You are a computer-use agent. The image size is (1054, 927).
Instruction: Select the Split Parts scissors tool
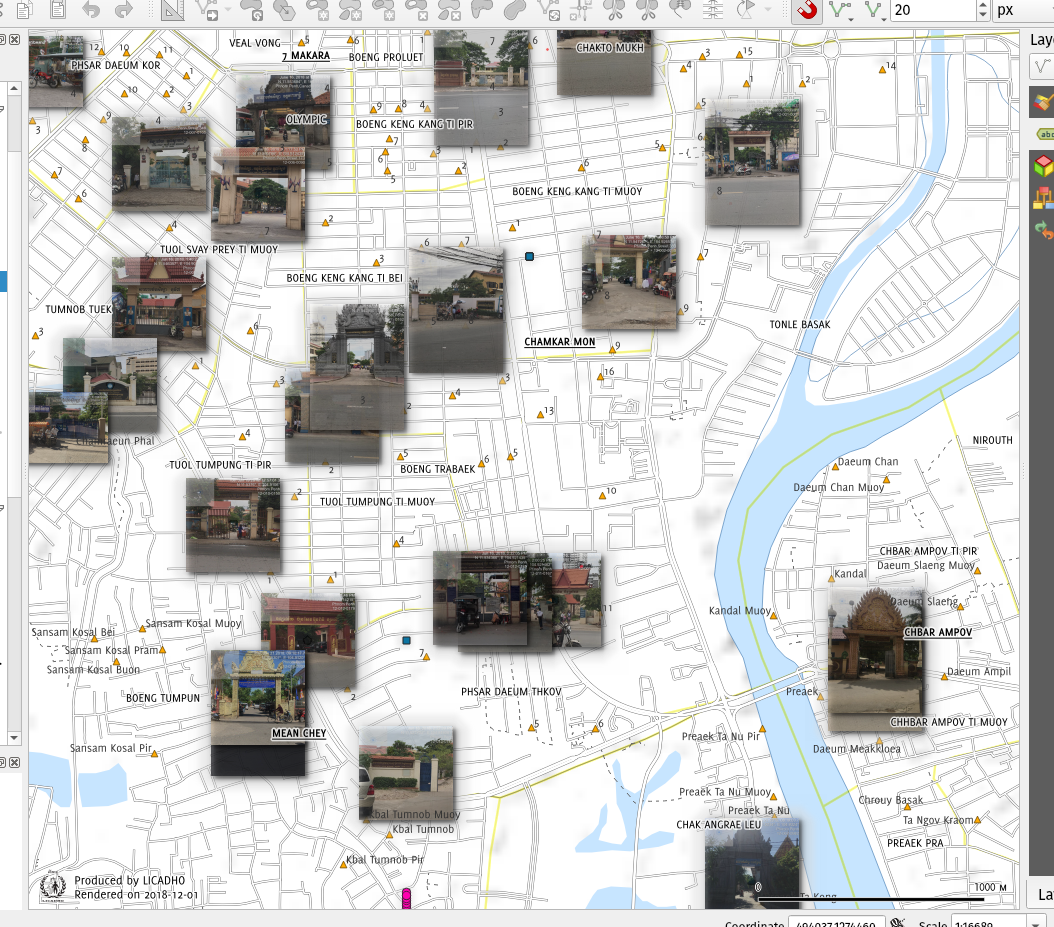pyautogui.click(x=647, y=9)
